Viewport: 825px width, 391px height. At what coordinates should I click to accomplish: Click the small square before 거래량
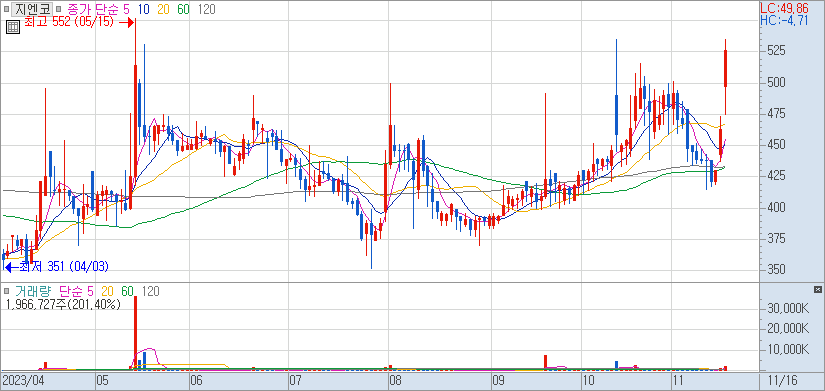6,291
